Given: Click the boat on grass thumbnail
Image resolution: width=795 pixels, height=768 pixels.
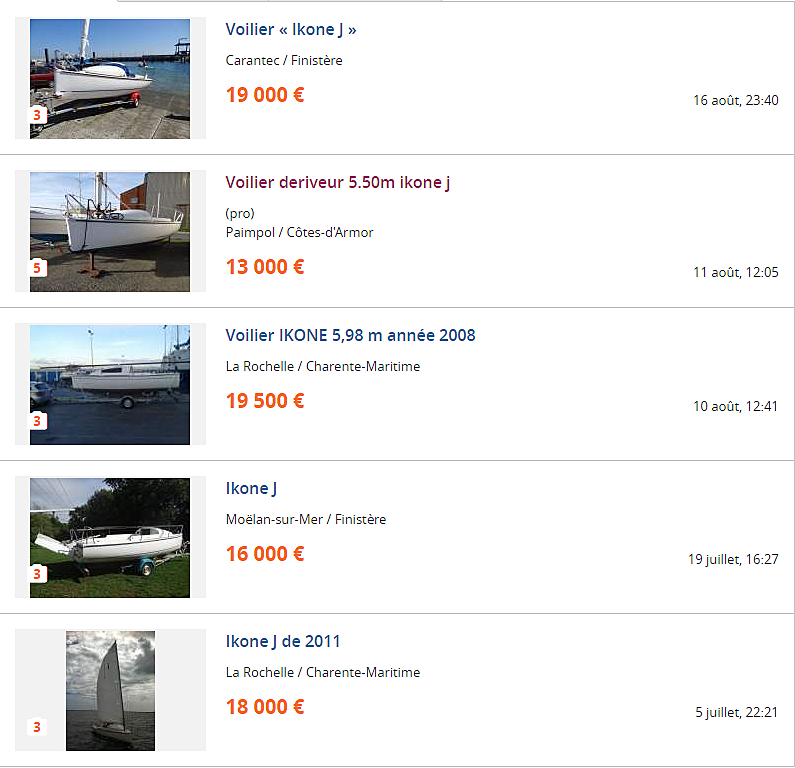Looking at the screenshot, I should tap(110, 538).
